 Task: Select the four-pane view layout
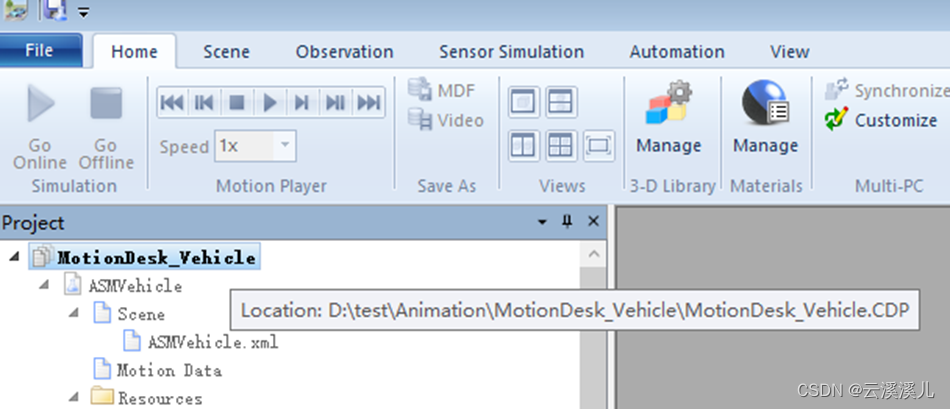[x=561, y=145]
